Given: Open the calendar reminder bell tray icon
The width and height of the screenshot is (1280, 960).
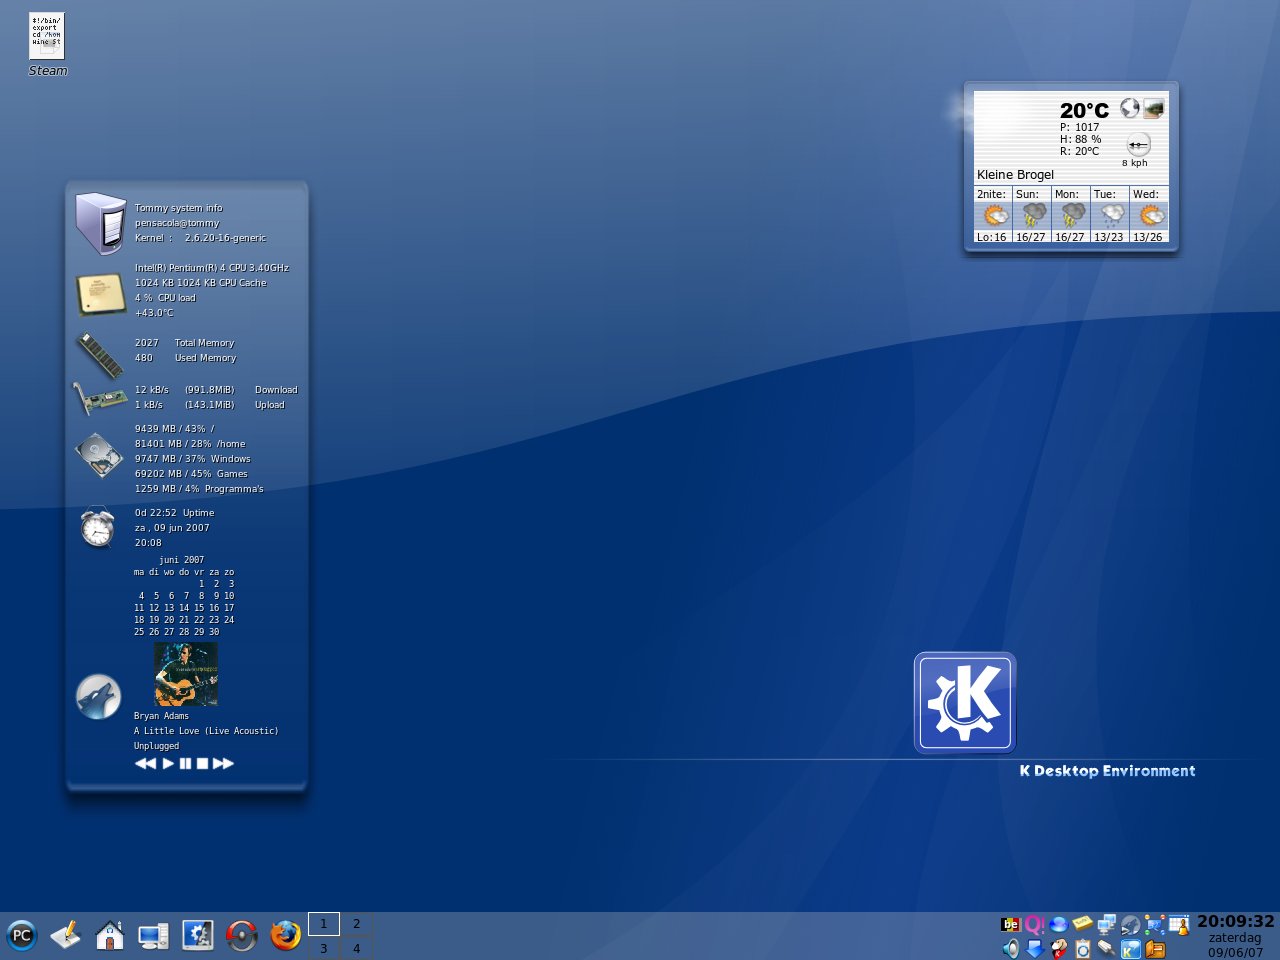Looking at the screenshot, I should (1179, 924).
